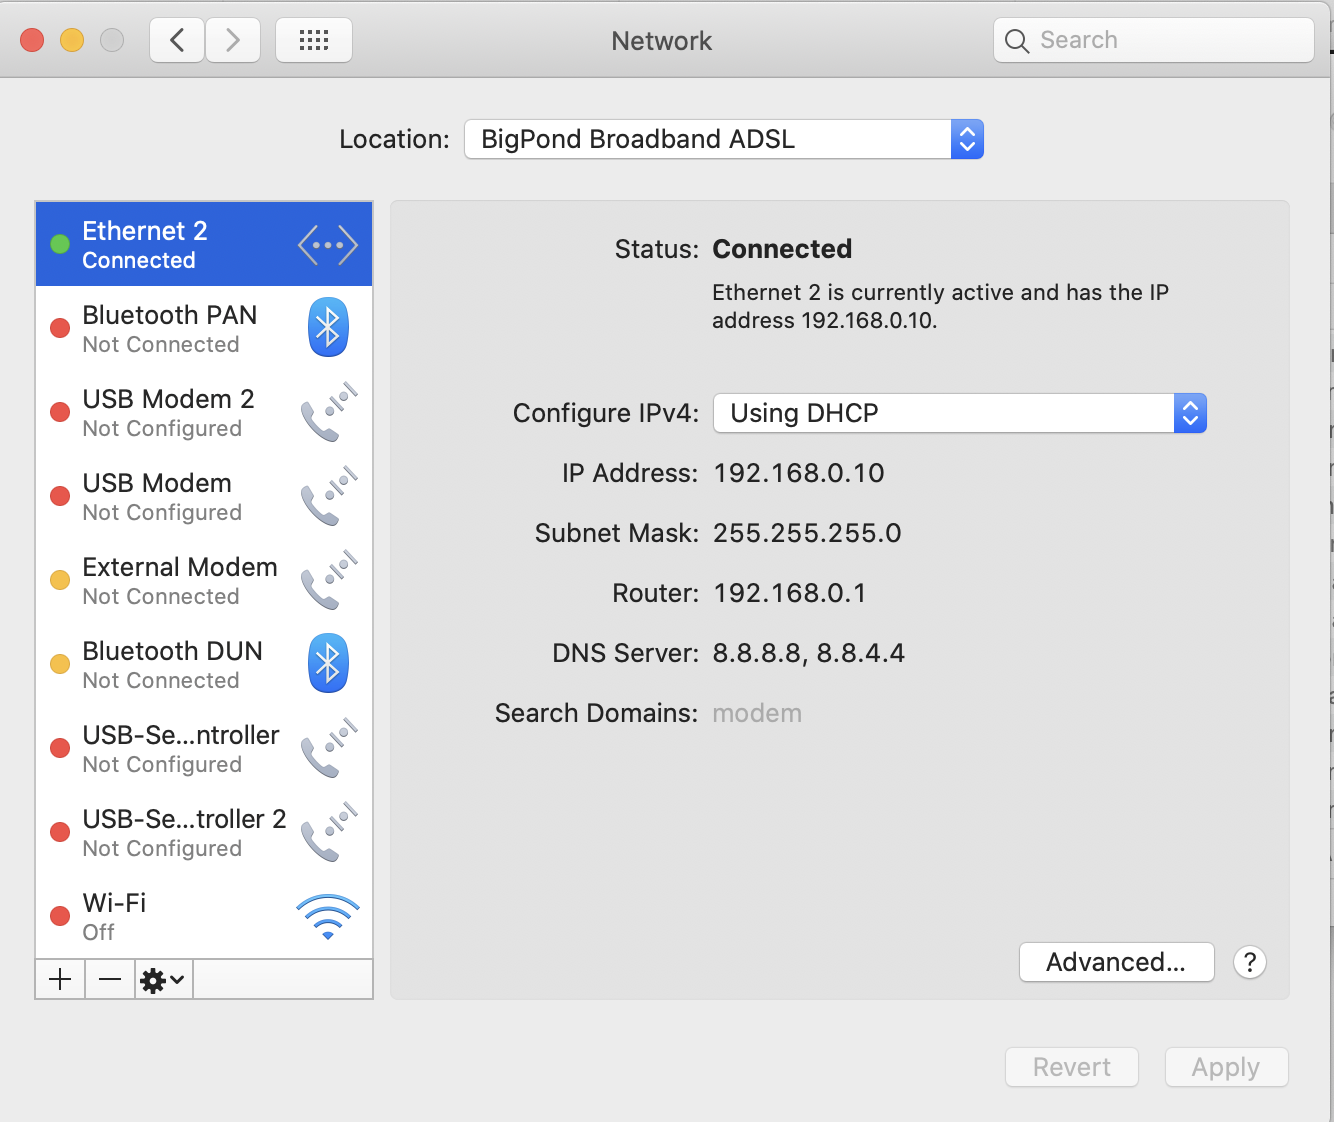Click the USB-Se...troller 2 phone icon
This screenshot has height=1122, width=1334.
click(329, 832)
